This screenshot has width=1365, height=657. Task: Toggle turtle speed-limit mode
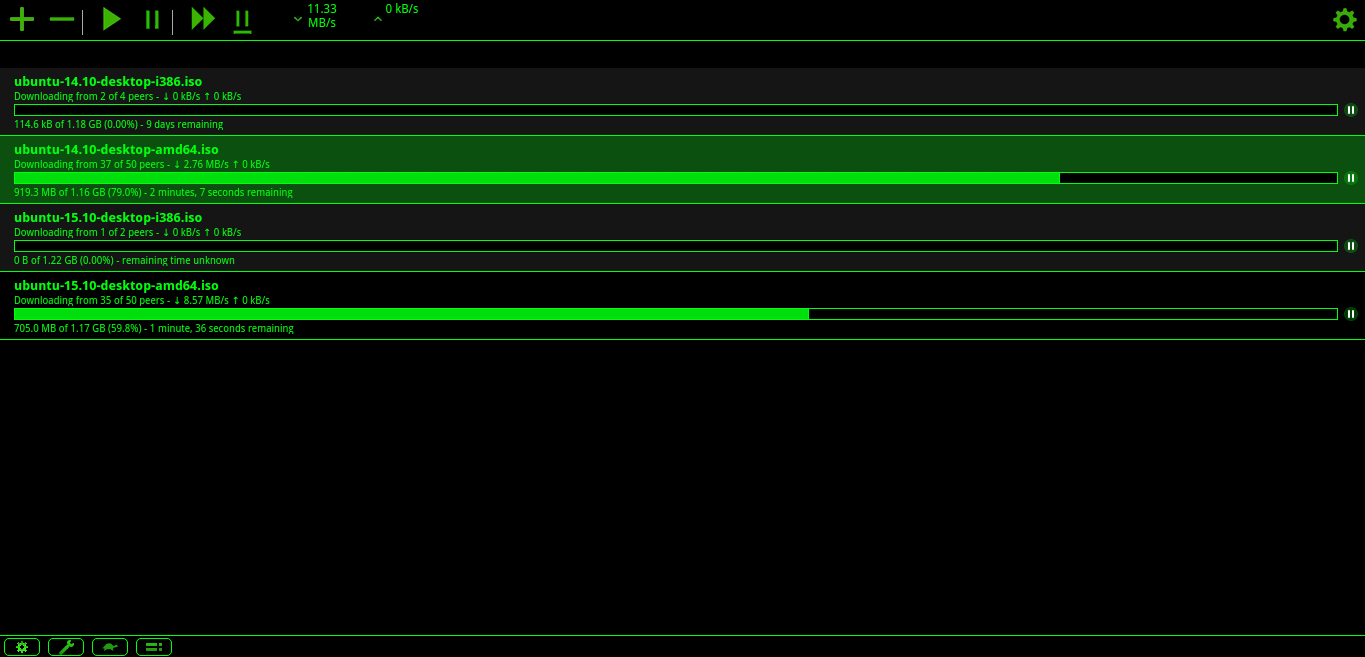point(110,647)
